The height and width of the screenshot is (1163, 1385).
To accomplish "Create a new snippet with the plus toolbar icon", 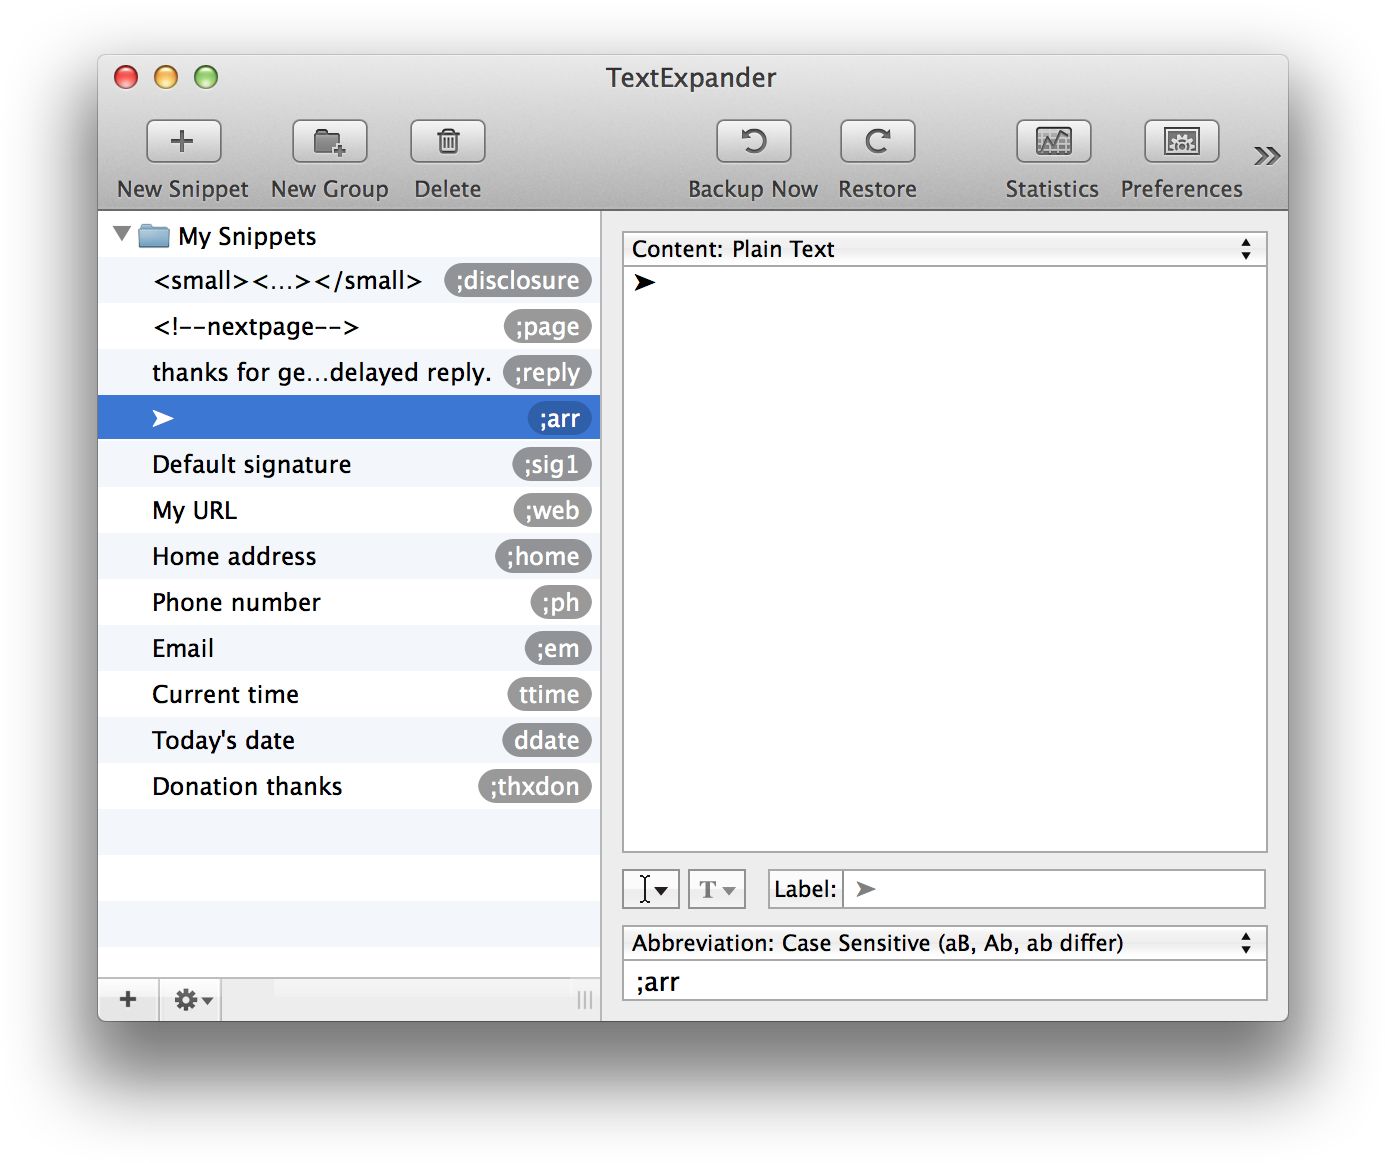I will tap(183, 141).
